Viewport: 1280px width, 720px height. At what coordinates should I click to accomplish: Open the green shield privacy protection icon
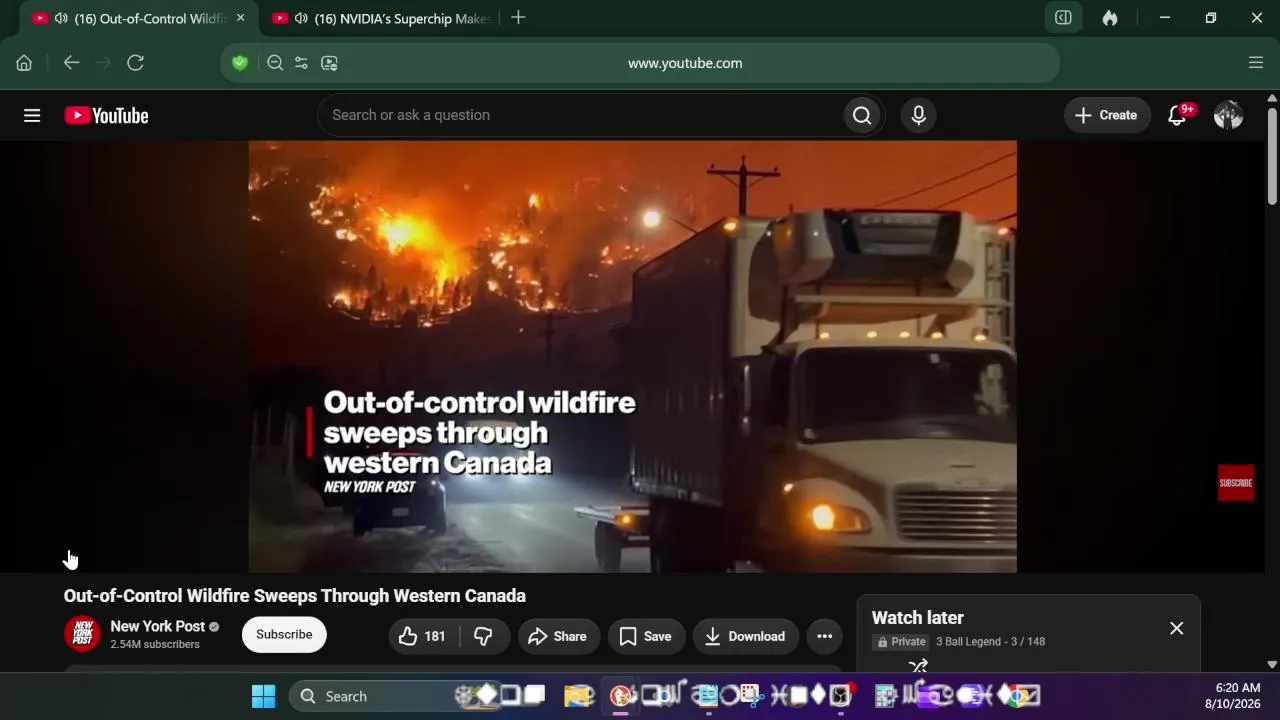(240, 63)
